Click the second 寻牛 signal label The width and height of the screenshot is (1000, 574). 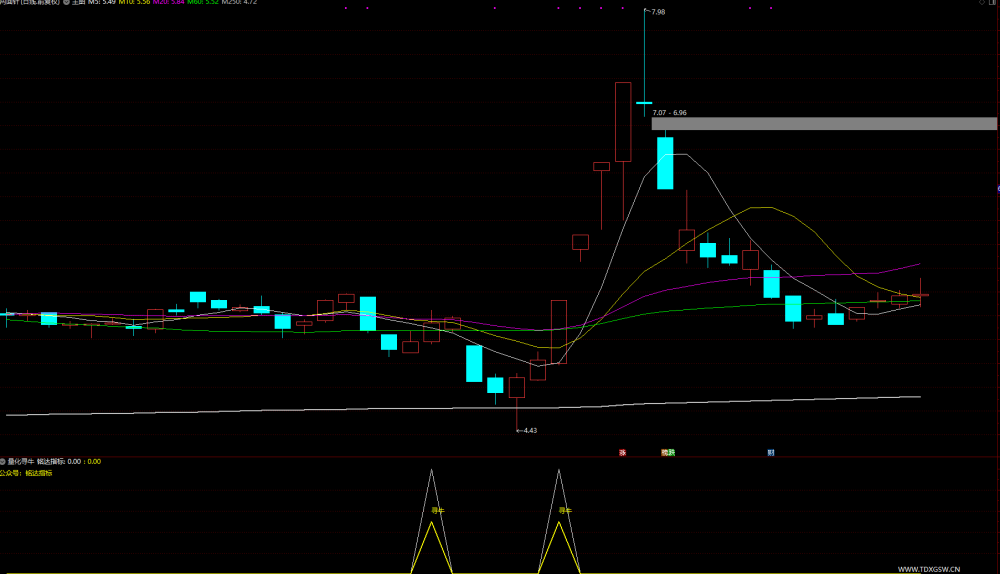pos(565,511)
